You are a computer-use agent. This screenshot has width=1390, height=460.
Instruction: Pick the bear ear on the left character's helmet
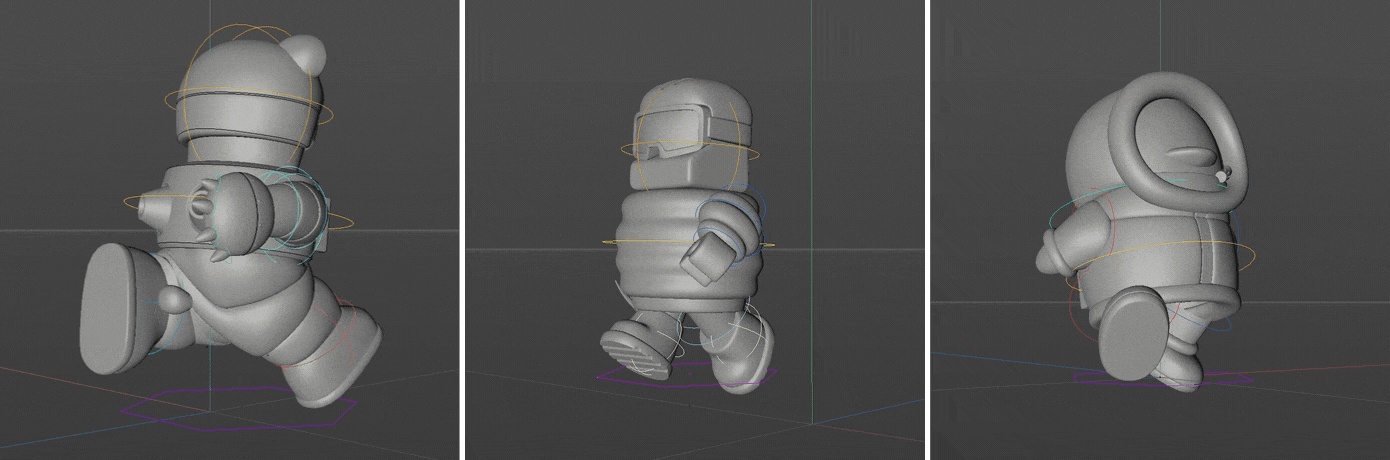(304, 54)
